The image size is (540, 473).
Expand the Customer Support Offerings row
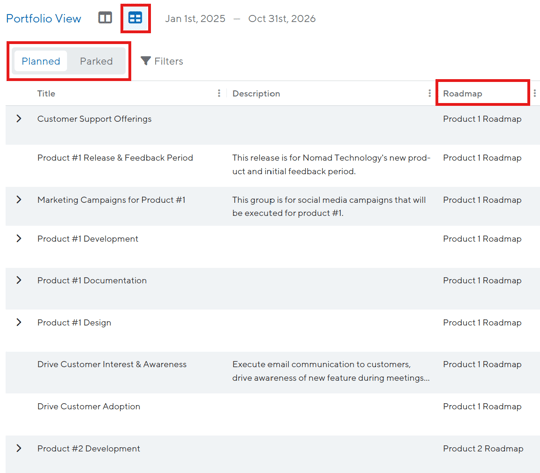coord(19,119)
